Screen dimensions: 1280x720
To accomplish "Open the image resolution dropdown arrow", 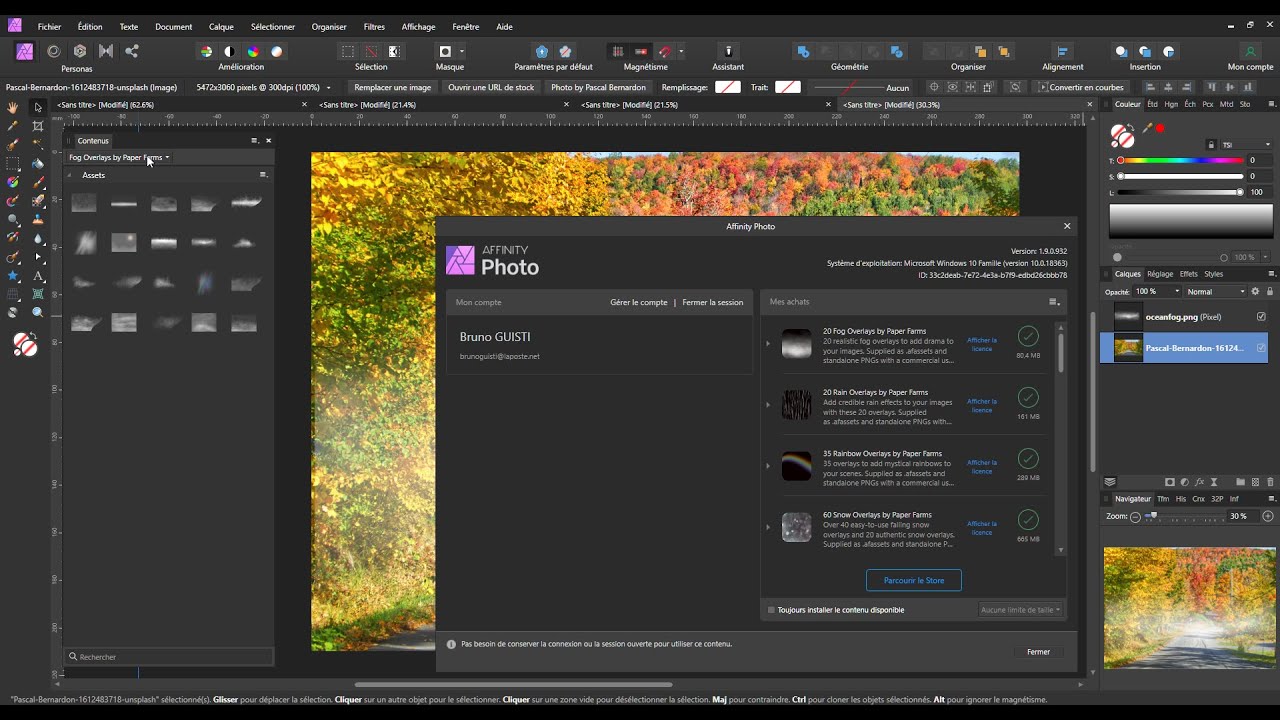I will [x=328, y=88].
